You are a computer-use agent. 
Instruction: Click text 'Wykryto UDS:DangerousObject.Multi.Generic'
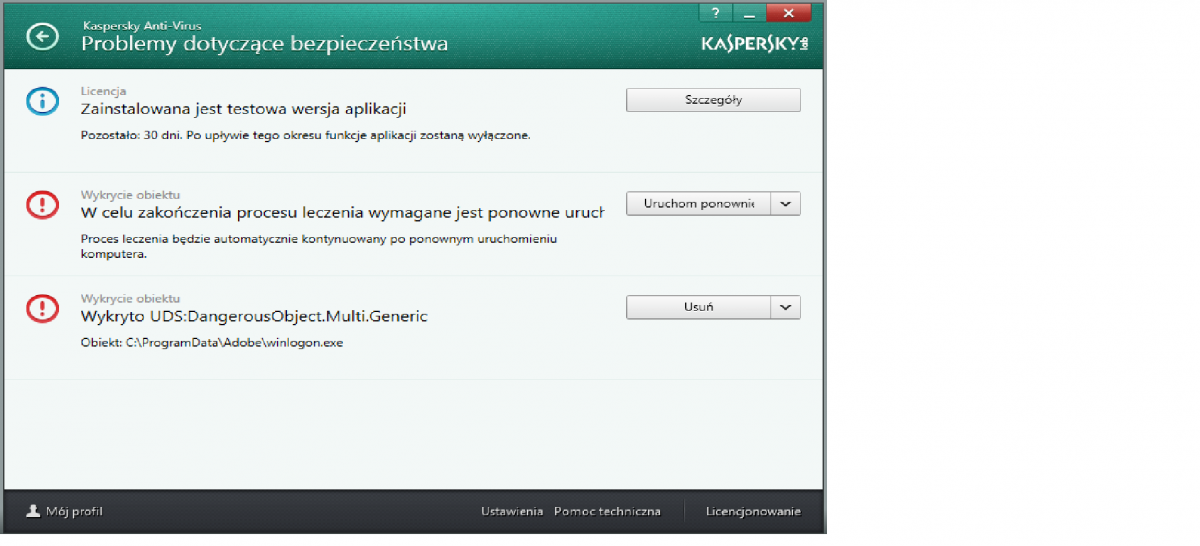(254, 316)
